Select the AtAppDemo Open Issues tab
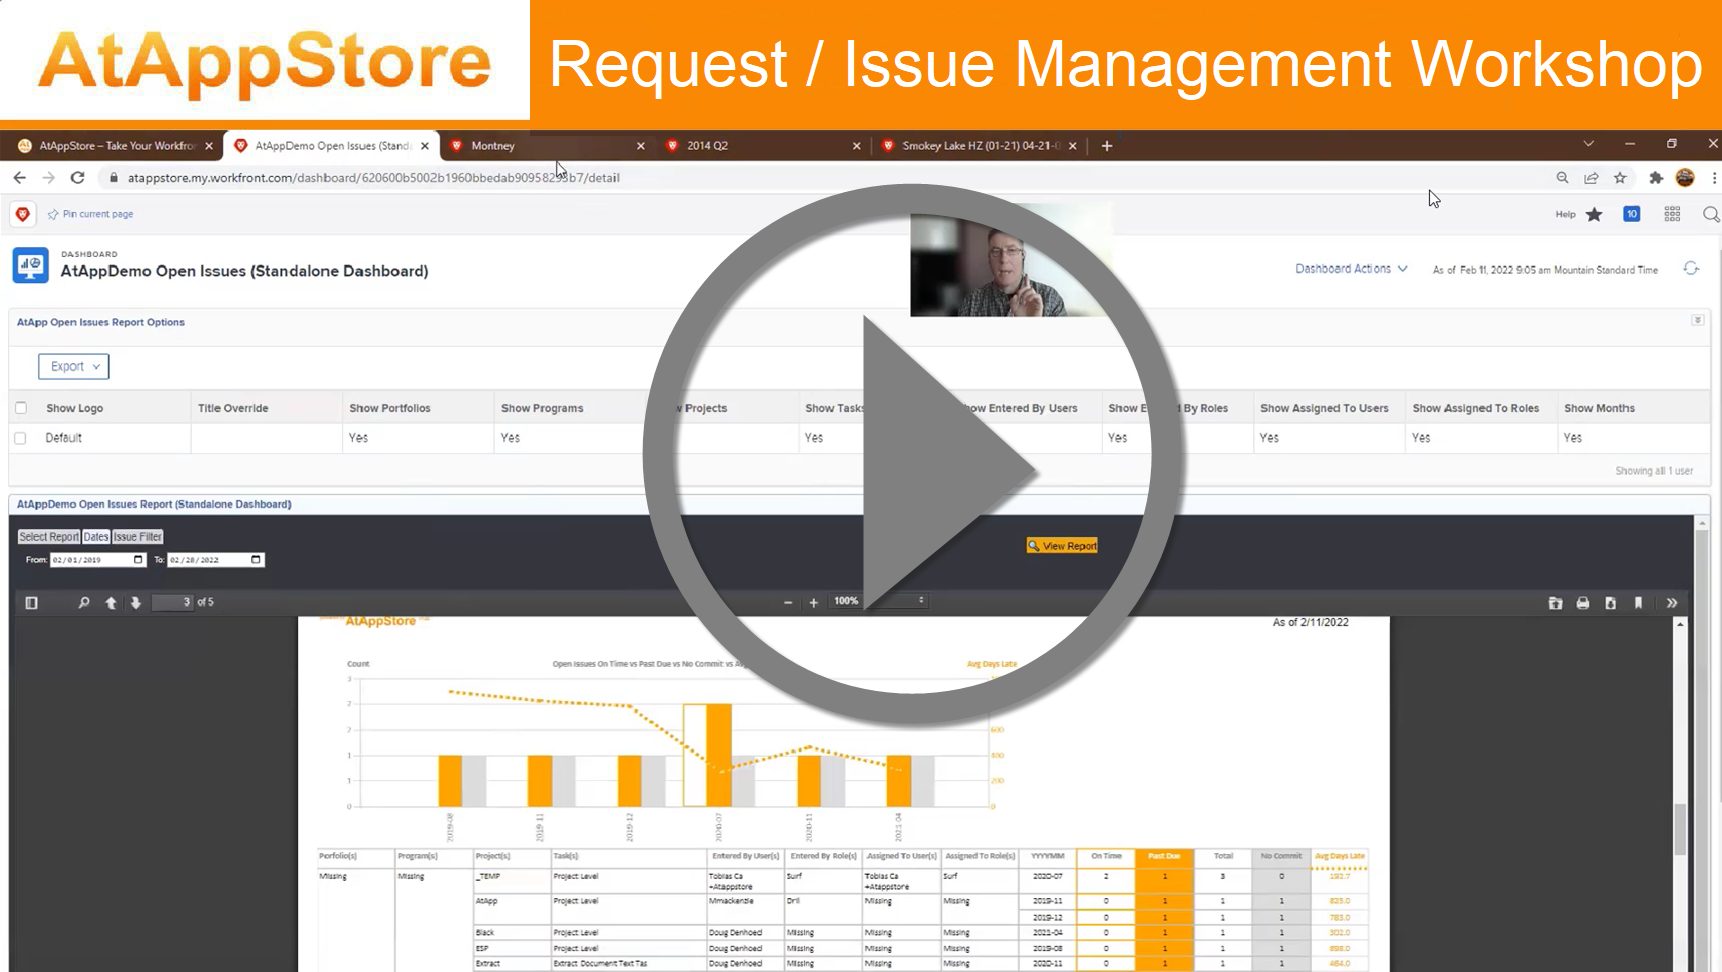This screenshot has width=1722, height=972. point(330,146)
